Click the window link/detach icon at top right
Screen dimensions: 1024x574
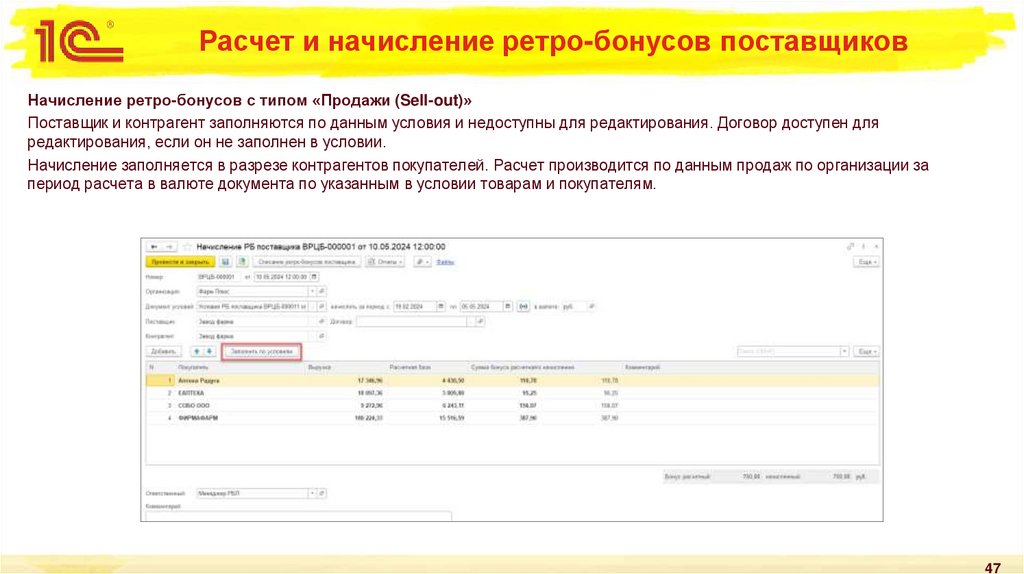[x=850, y=247]
